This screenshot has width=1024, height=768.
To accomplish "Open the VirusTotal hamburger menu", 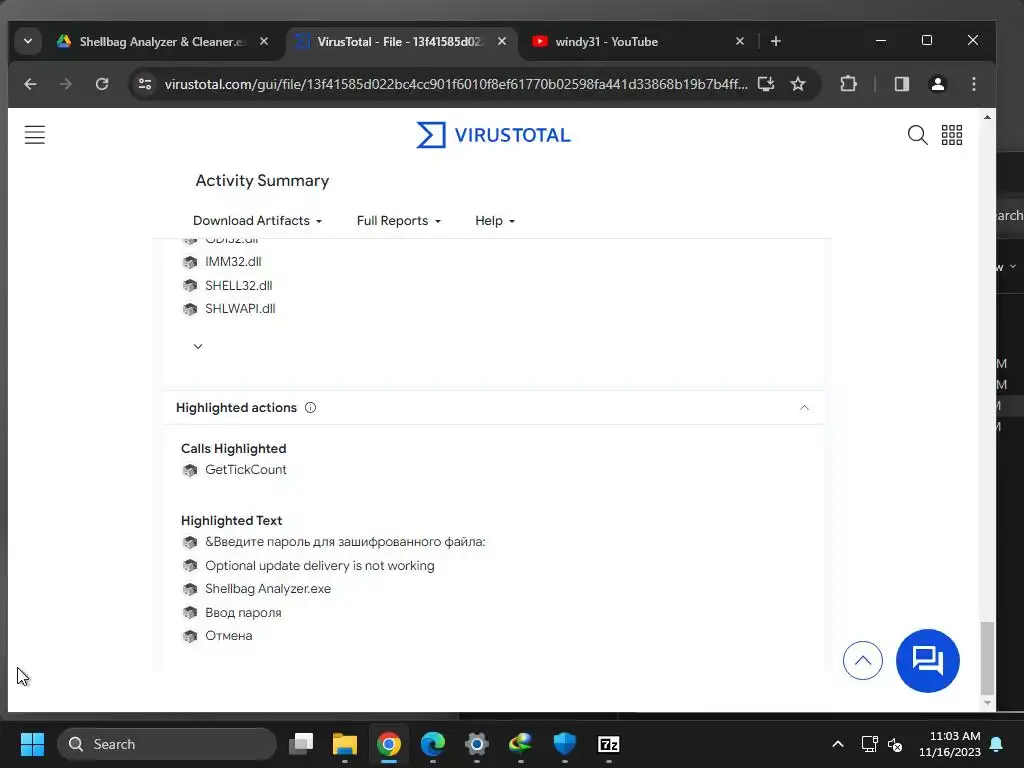I will [x=35, y=135].
